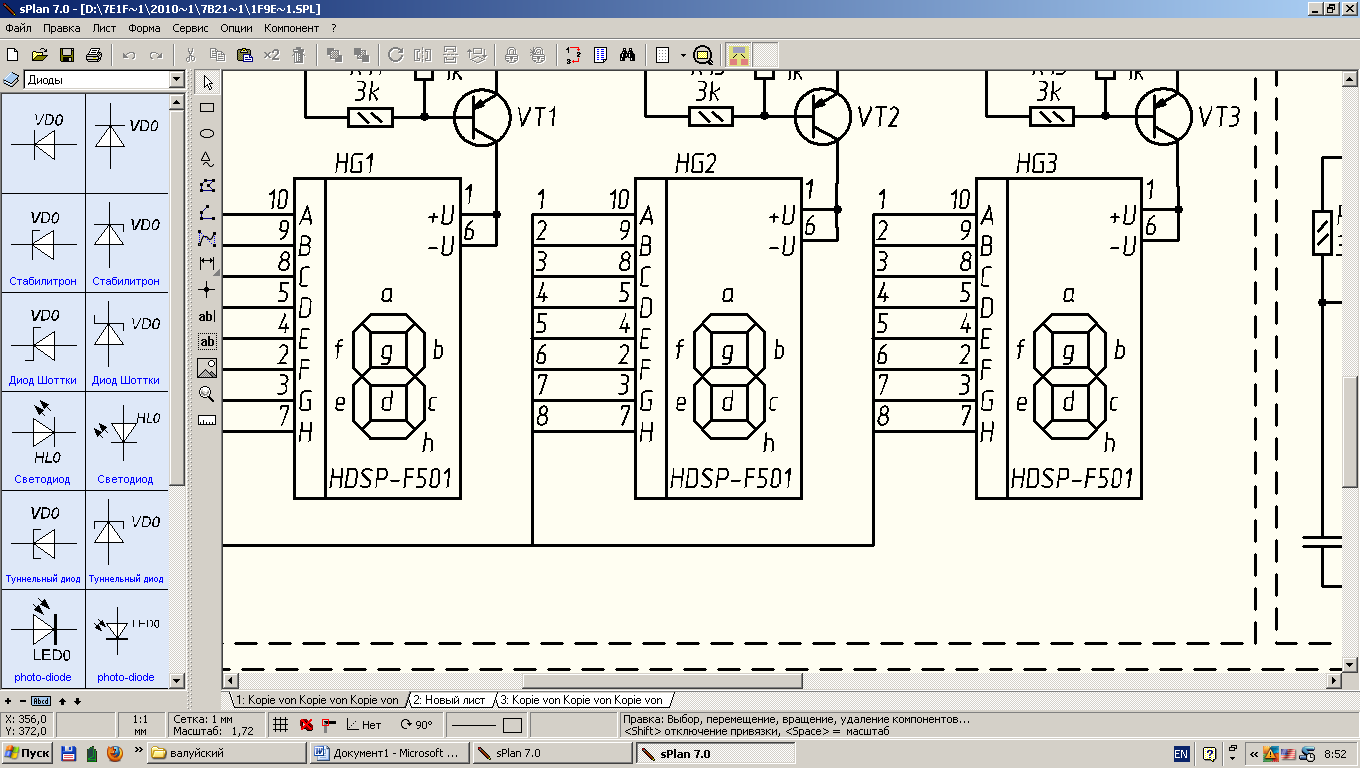This screenshot has width=1360, height=768.
Task: Select the Диод Шоттки left component
Action: 43,340
